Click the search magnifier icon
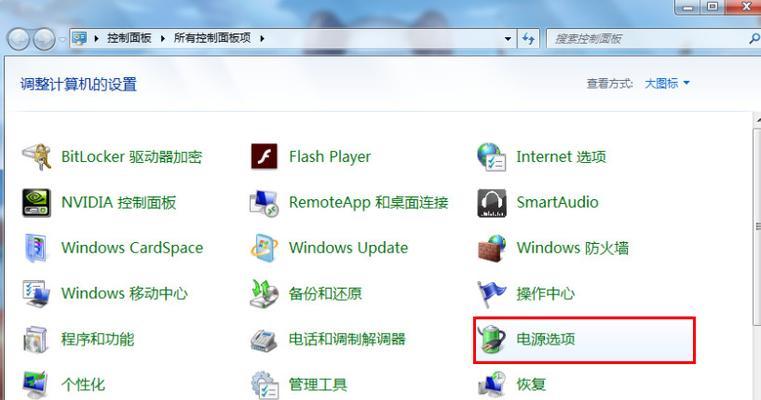 755,38
